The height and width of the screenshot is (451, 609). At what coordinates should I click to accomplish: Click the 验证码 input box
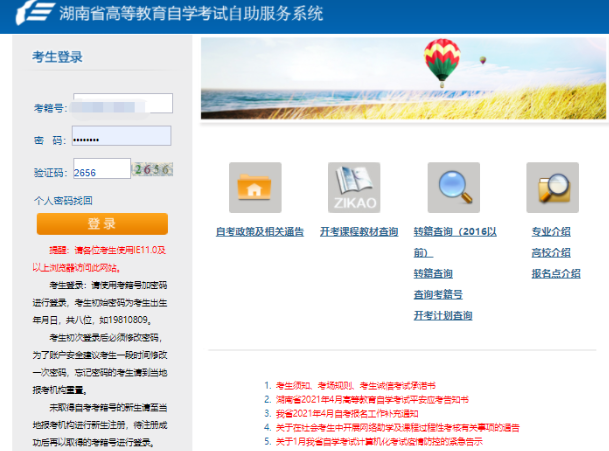tap(102, 169)
